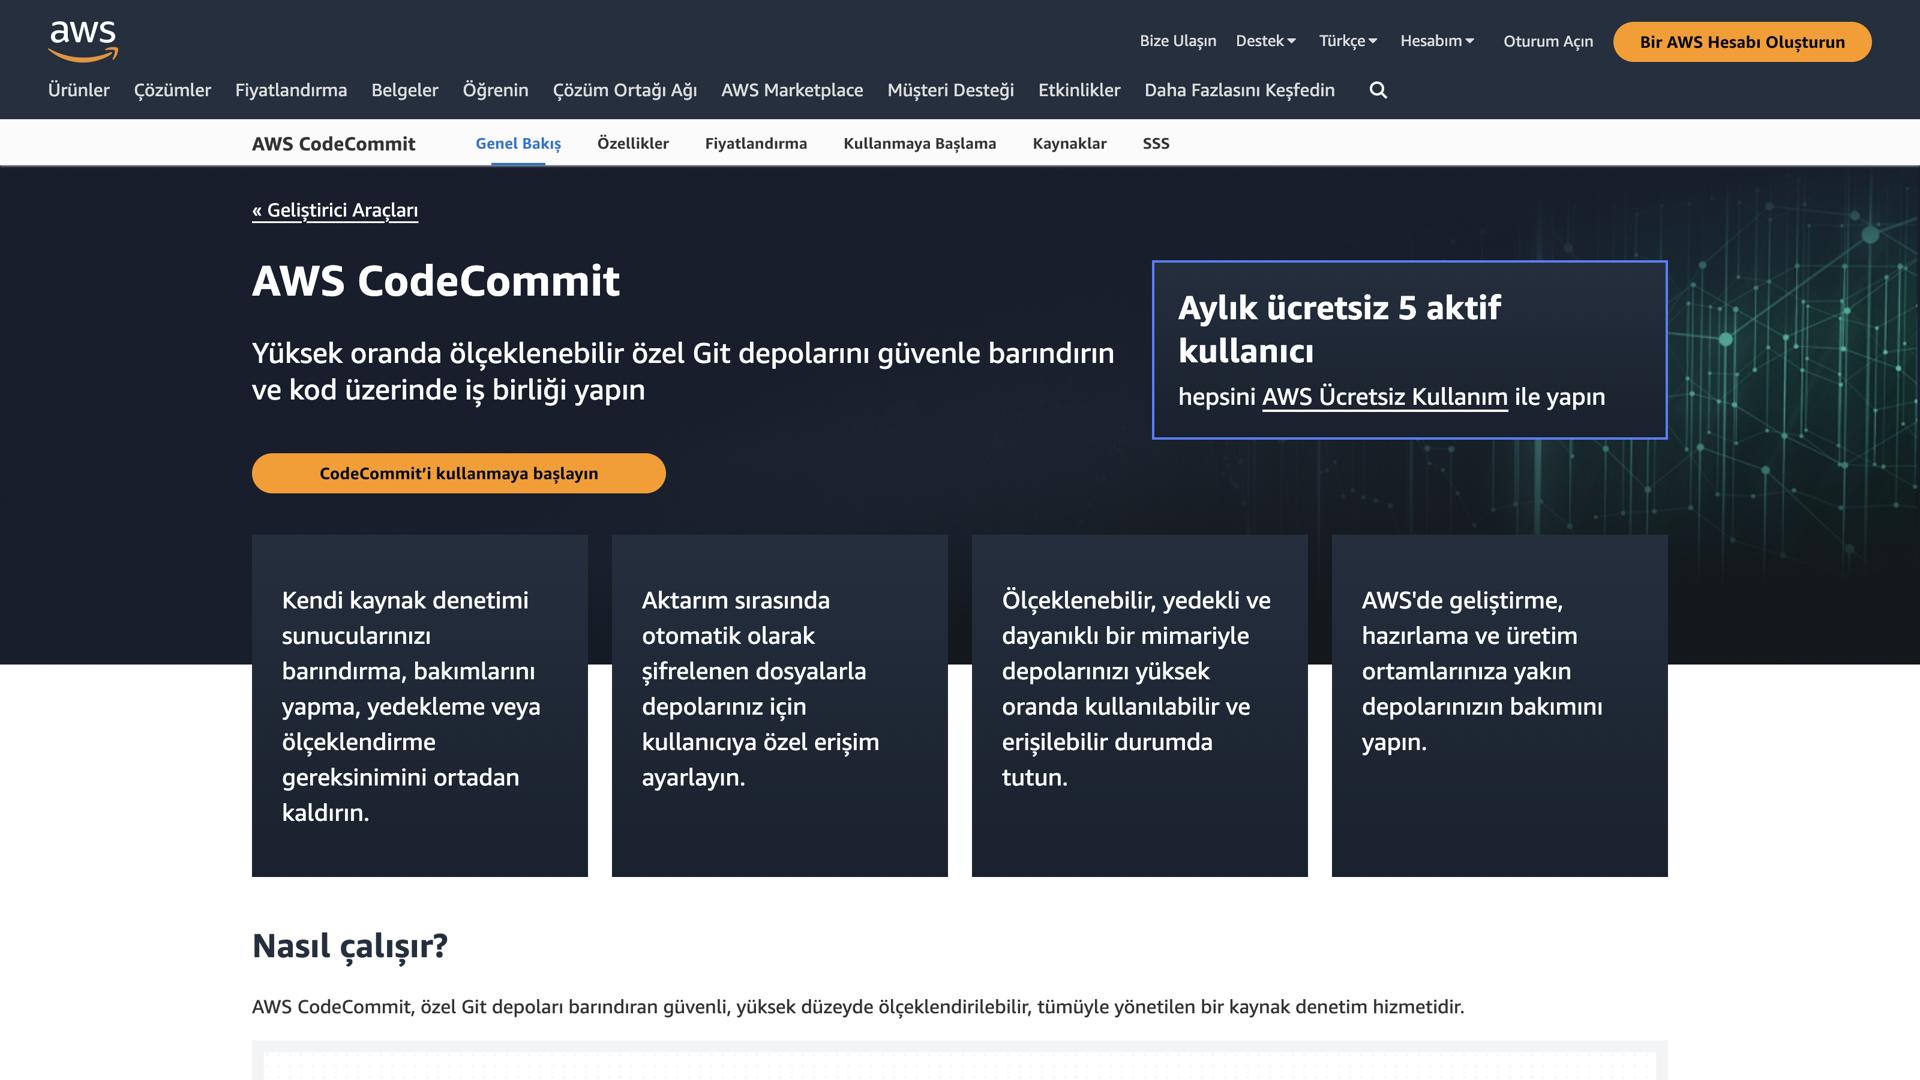
Task: Select the Kullanmaya Başlama tab
Action: click(919, 143)
